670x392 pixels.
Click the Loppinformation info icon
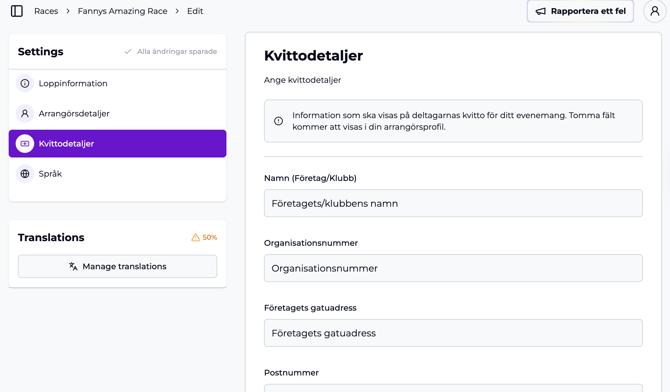[25, 83]
